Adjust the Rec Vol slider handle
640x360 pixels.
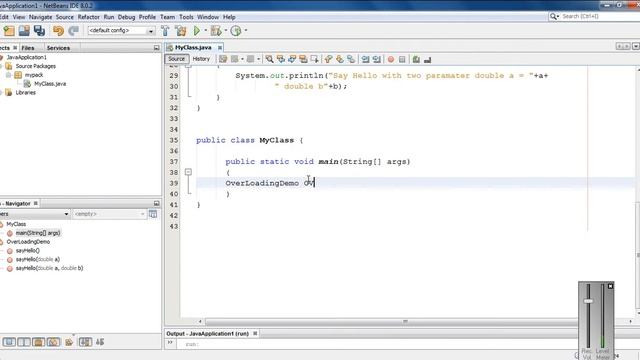point(588,301)
